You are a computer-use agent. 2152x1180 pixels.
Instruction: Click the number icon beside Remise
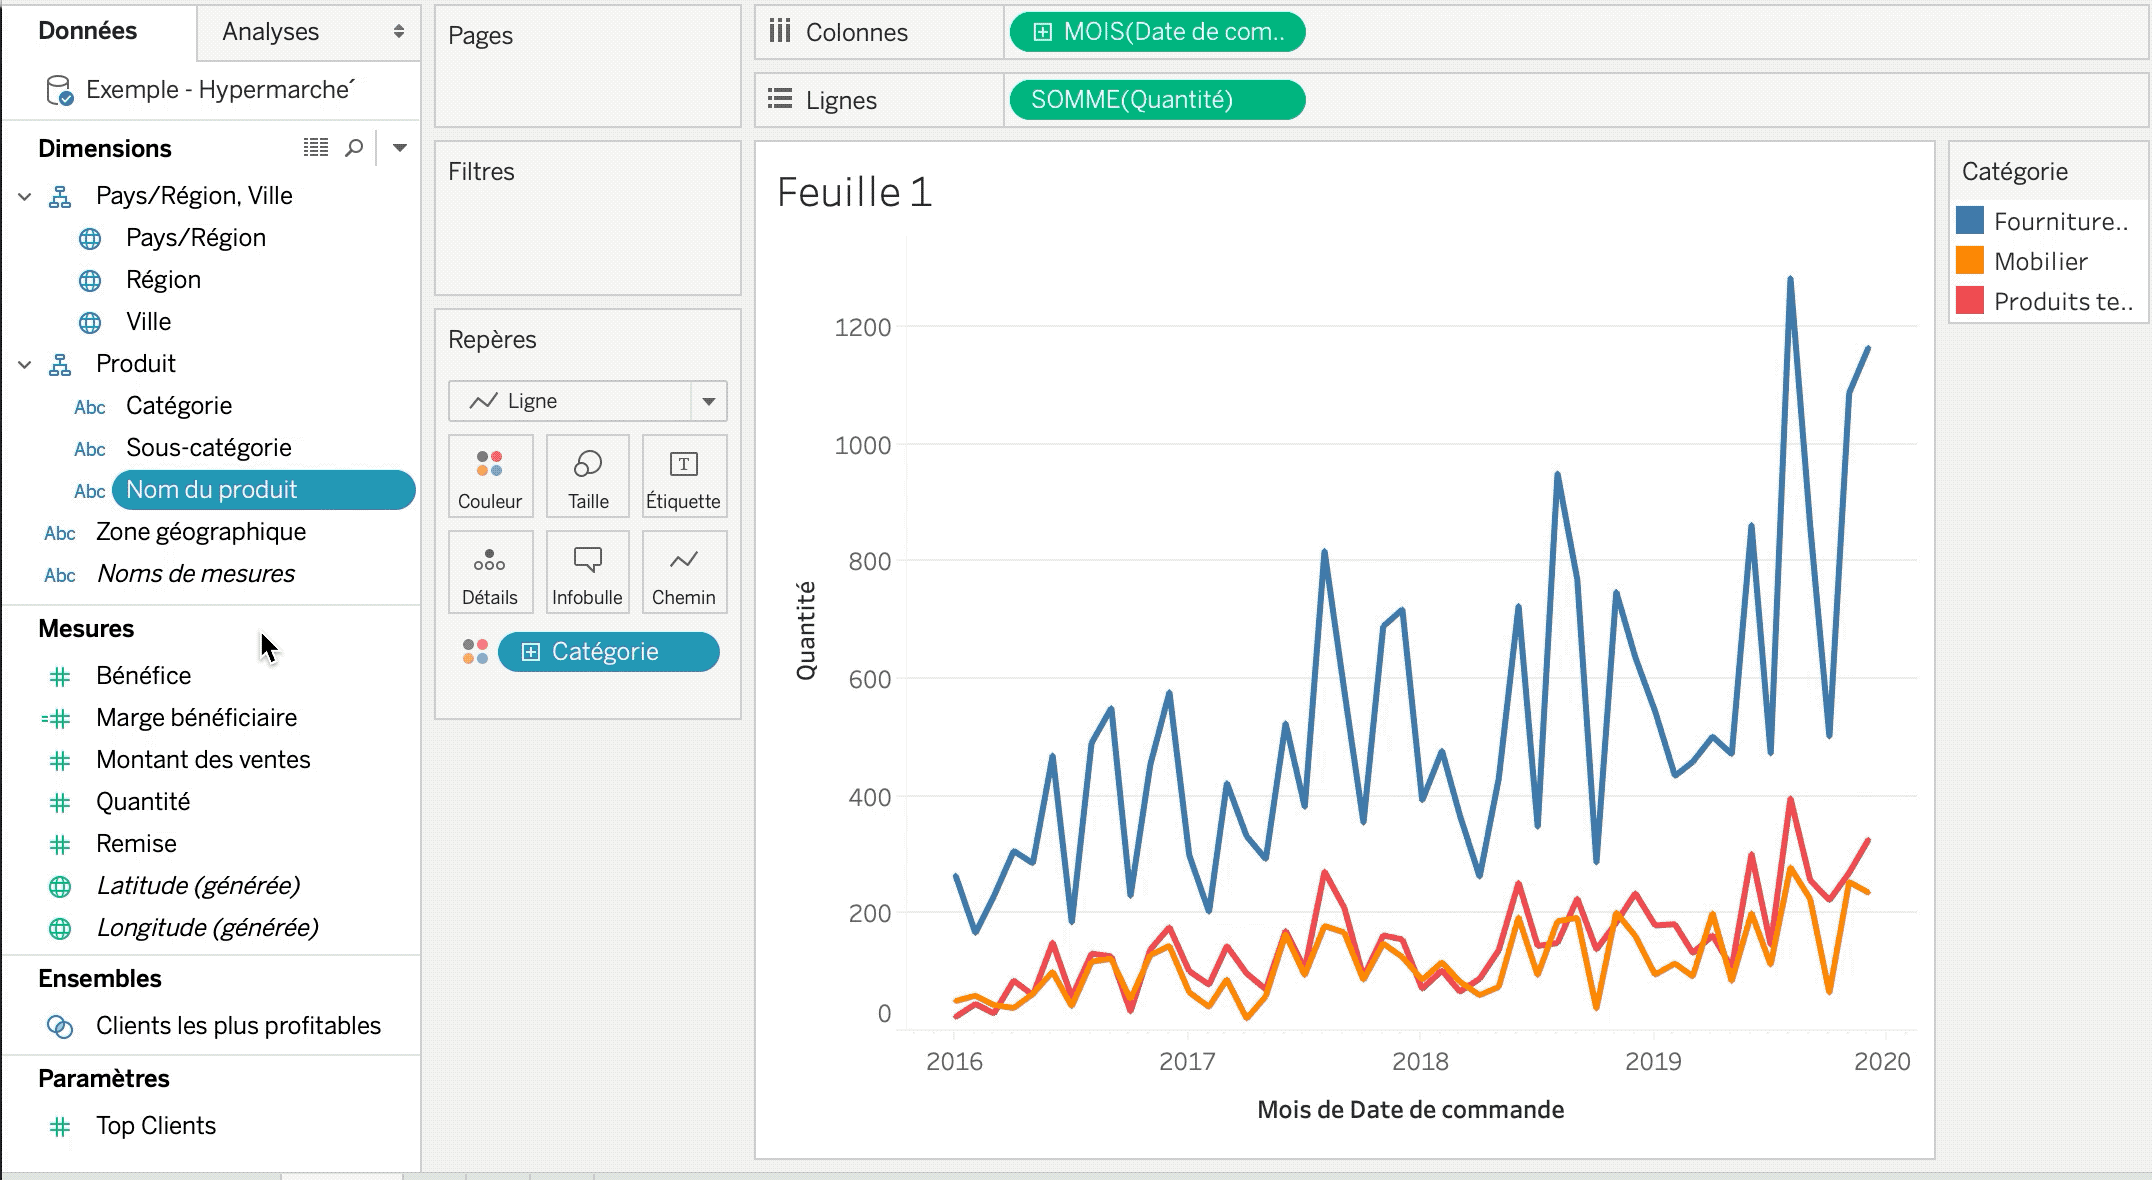click(60, 845)
